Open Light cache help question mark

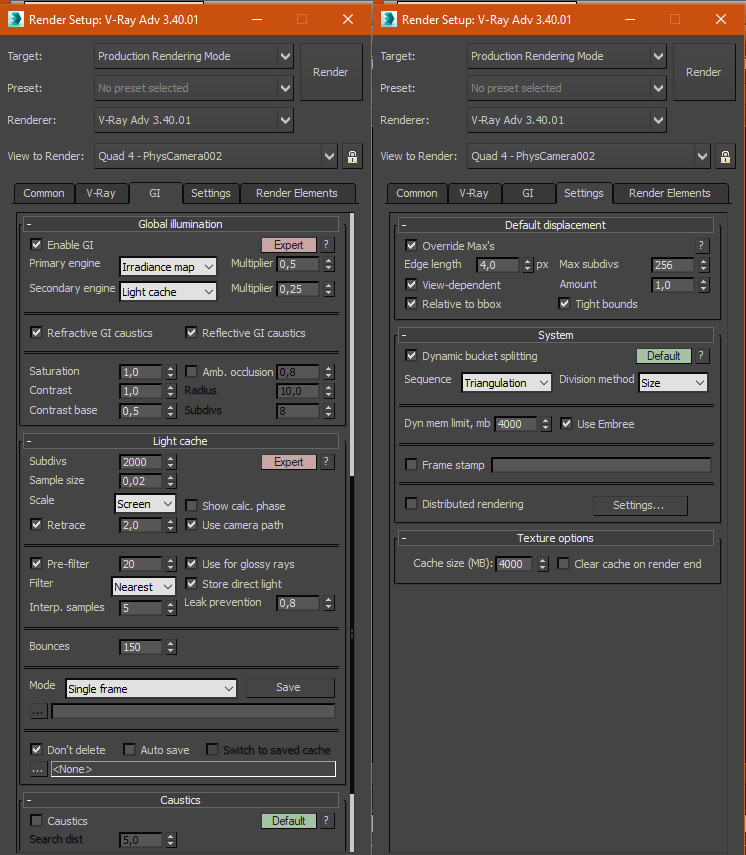pyautogui.click(x=326, y=462)
